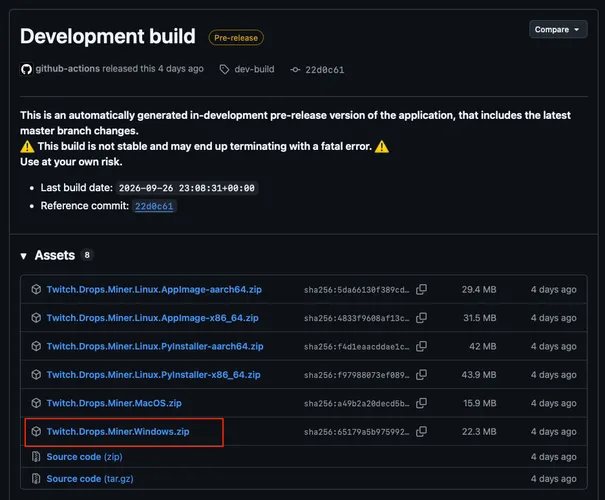Download Source code (zip)

coord(84,457)
